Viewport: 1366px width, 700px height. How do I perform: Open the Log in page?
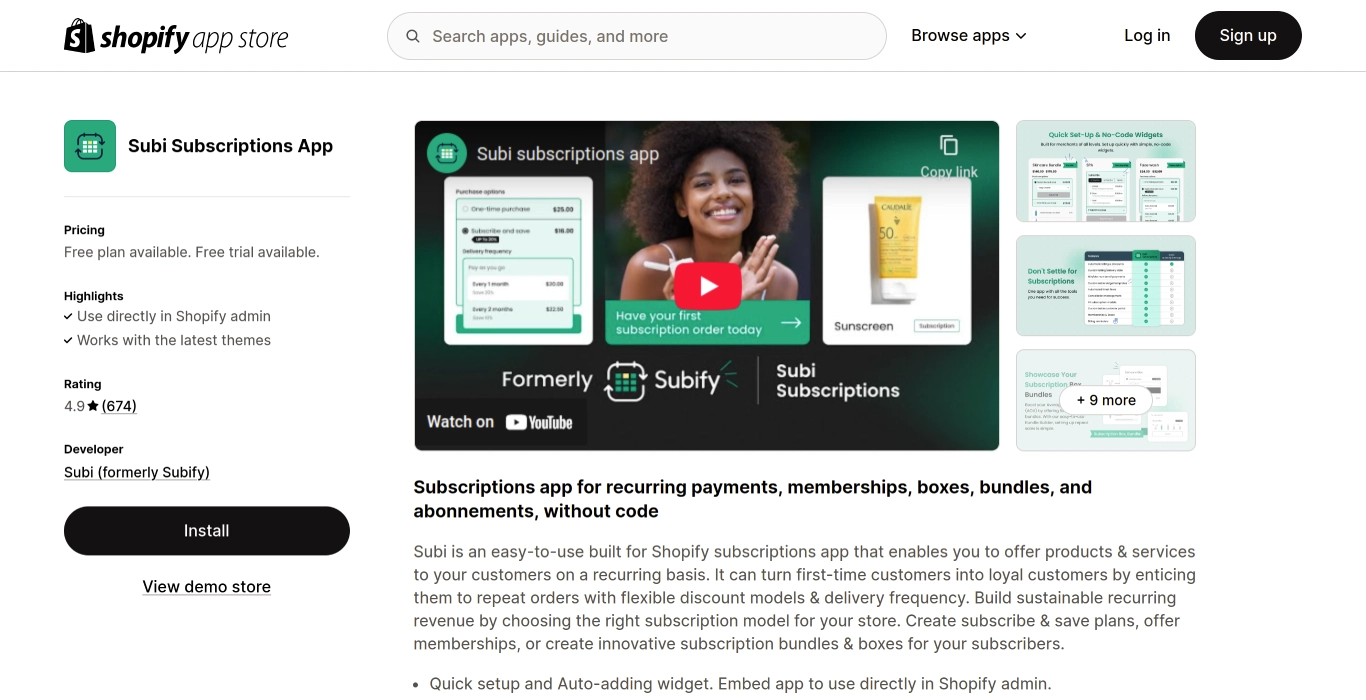pos(1147,36)
